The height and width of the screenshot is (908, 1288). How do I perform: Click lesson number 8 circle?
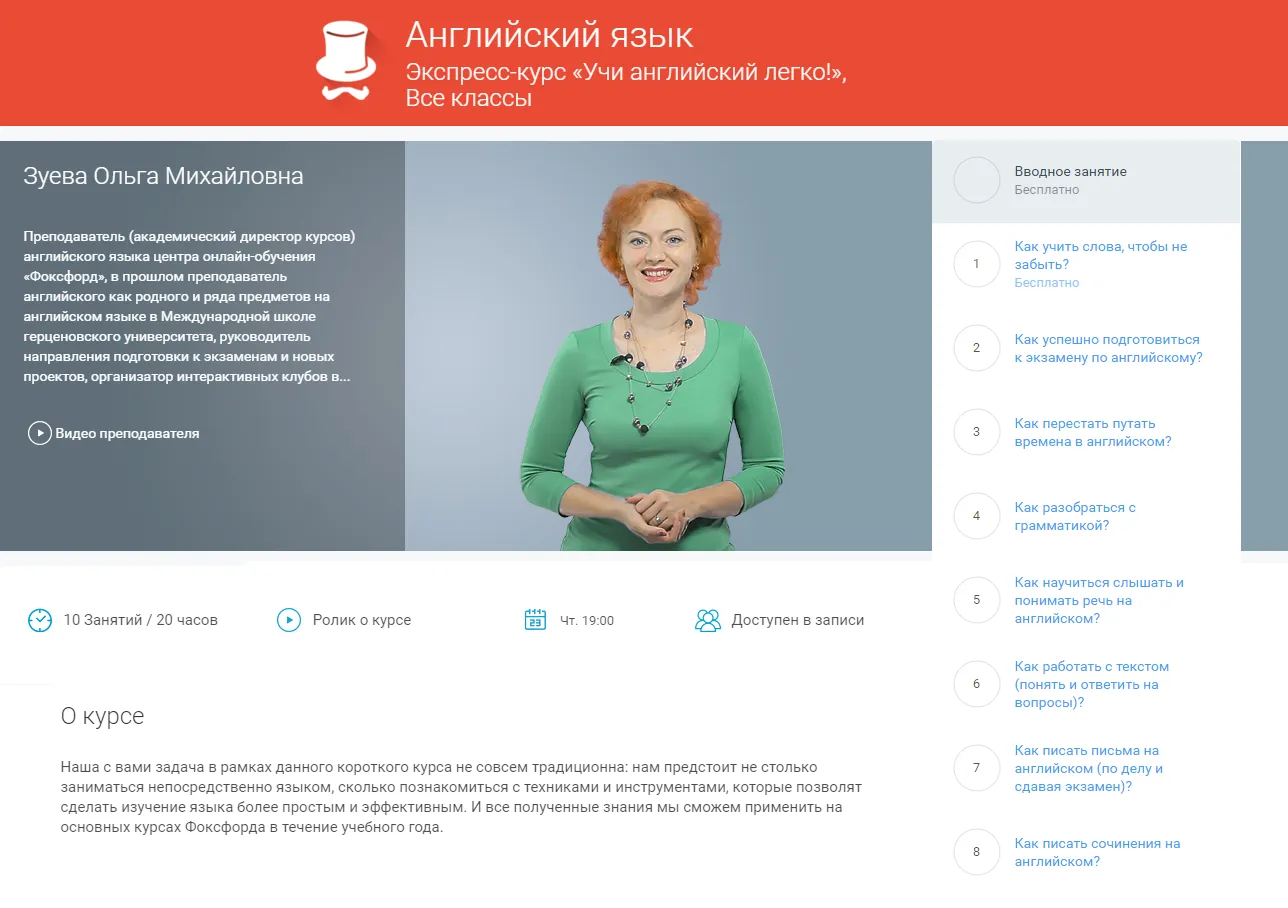pos(976,852)
